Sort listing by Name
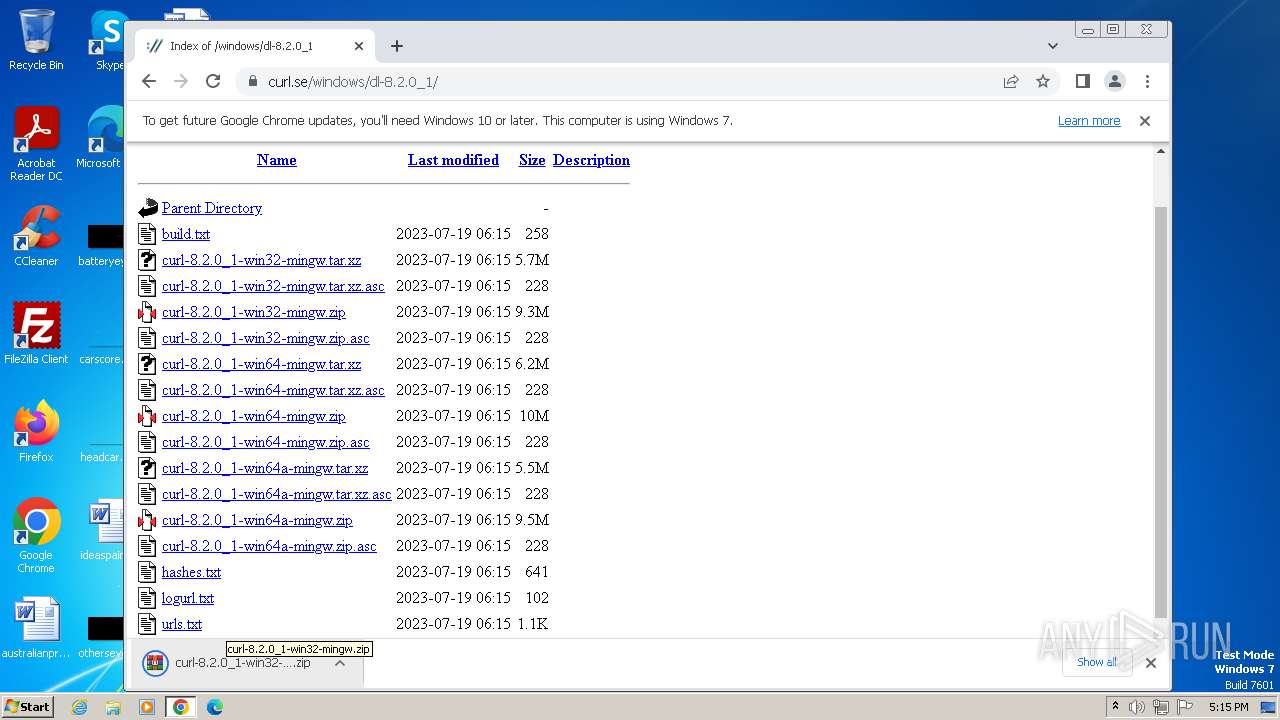This screenshot has height=720, width=1280. click(x=276, y=160)
